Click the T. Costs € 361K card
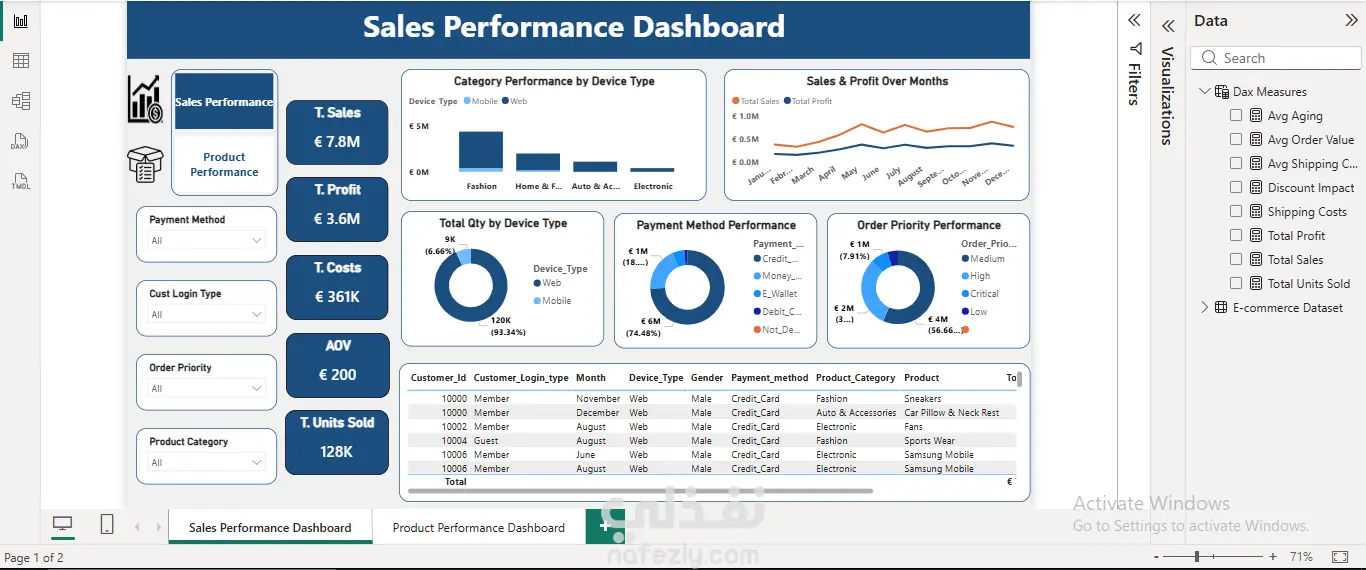1366x570 pixels. pos(337,287)
